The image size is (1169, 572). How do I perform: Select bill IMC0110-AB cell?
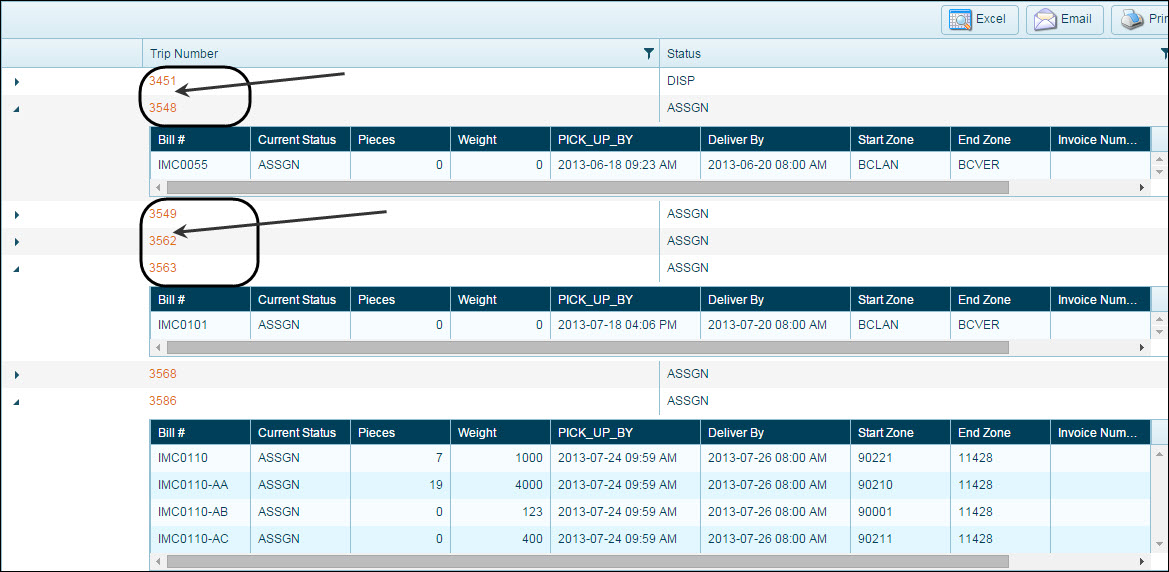[x=201, y=512]
